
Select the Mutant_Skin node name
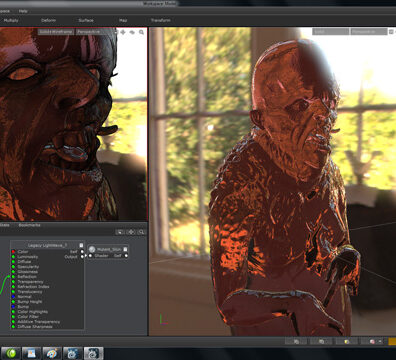pyautogui.click(x=109, y=249)
